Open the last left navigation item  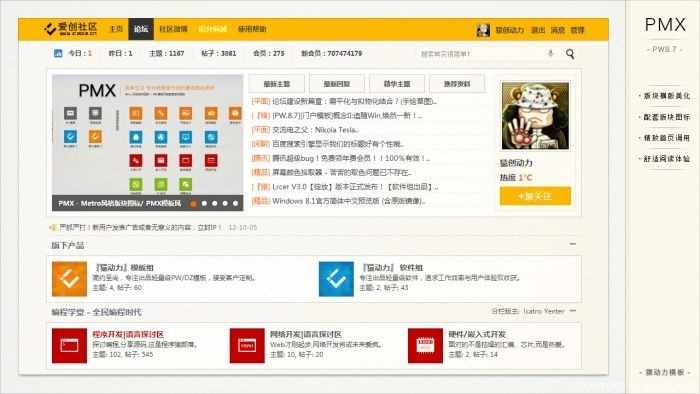tap(252, 29)
